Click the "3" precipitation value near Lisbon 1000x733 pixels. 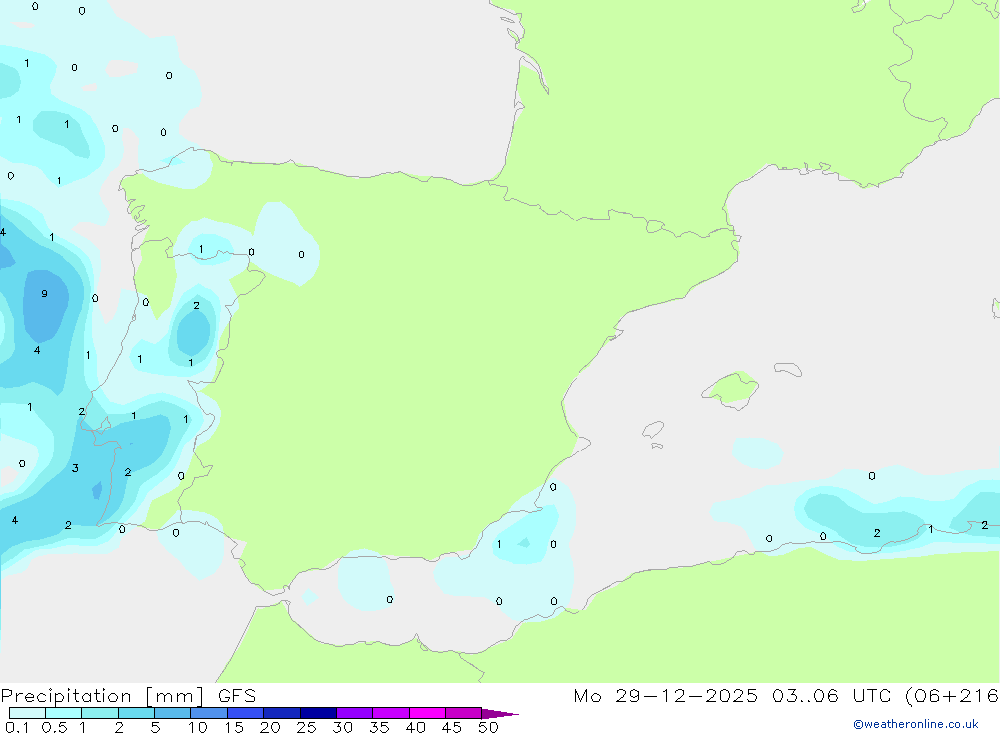[x=75, y=468]
